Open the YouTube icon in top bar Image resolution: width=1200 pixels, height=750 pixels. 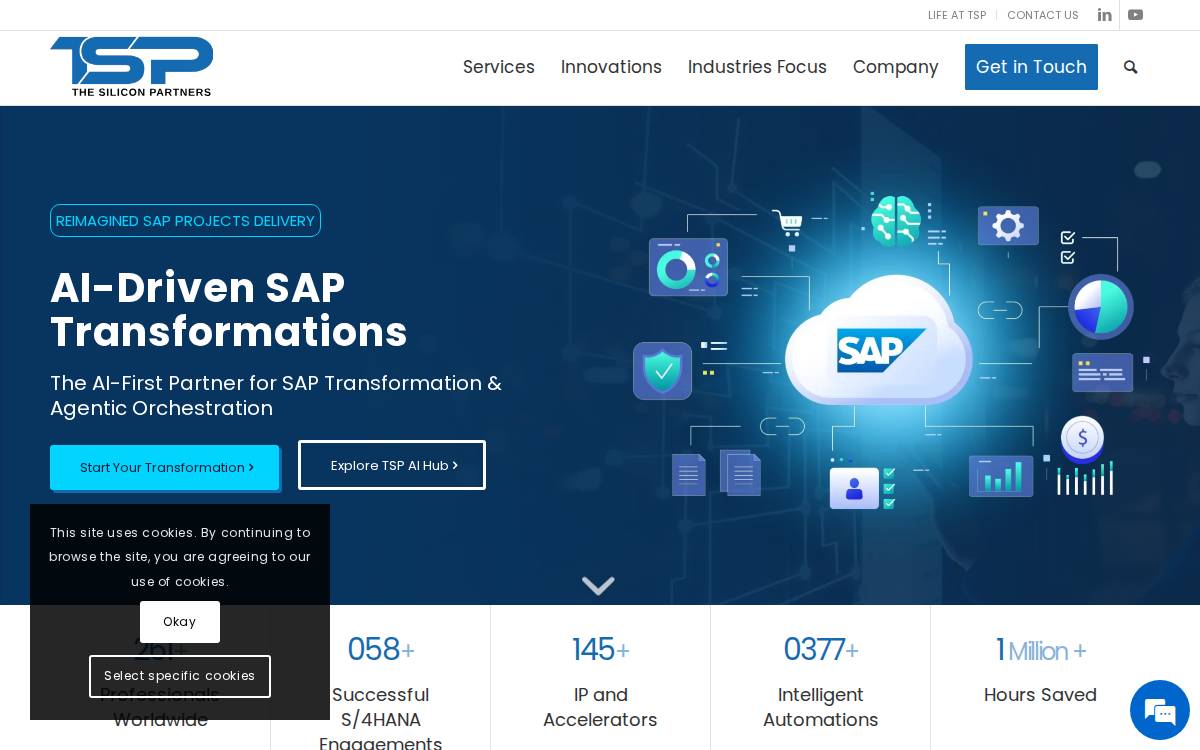(x=1135, y=15)
